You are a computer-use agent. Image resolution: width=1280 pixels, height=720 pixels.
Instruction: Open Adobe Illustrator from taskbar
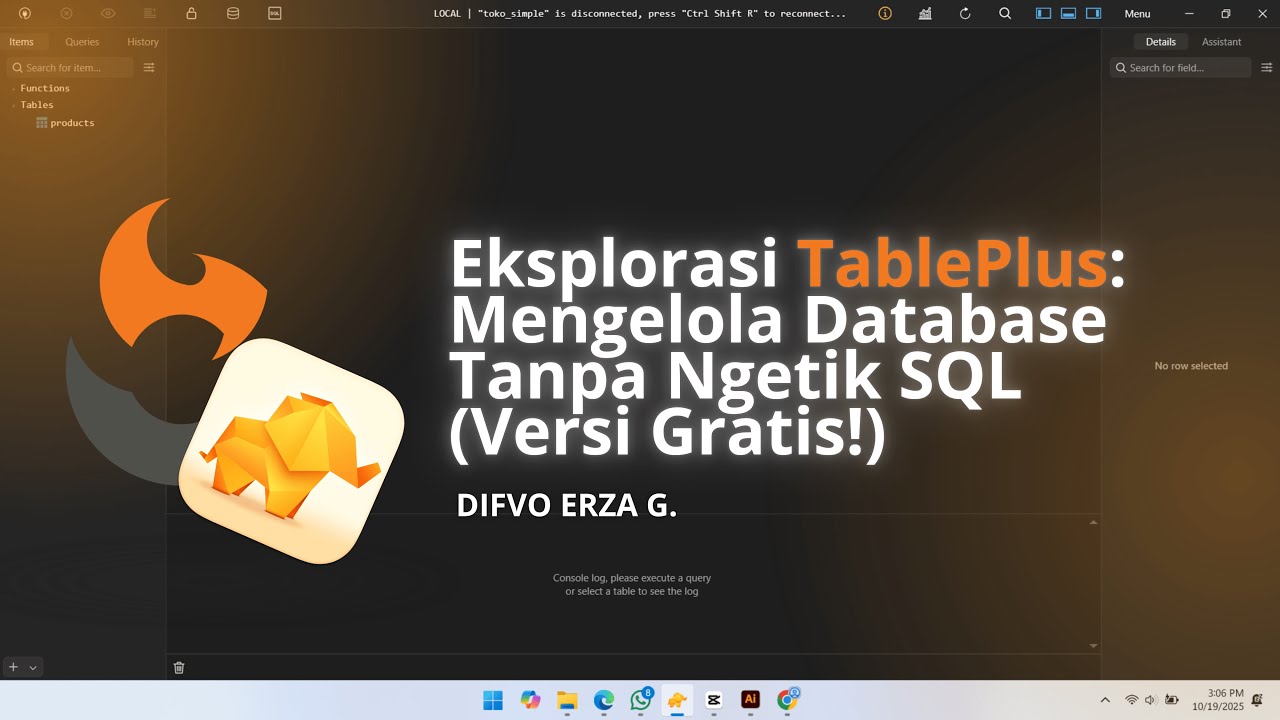[x=750, y=700]
